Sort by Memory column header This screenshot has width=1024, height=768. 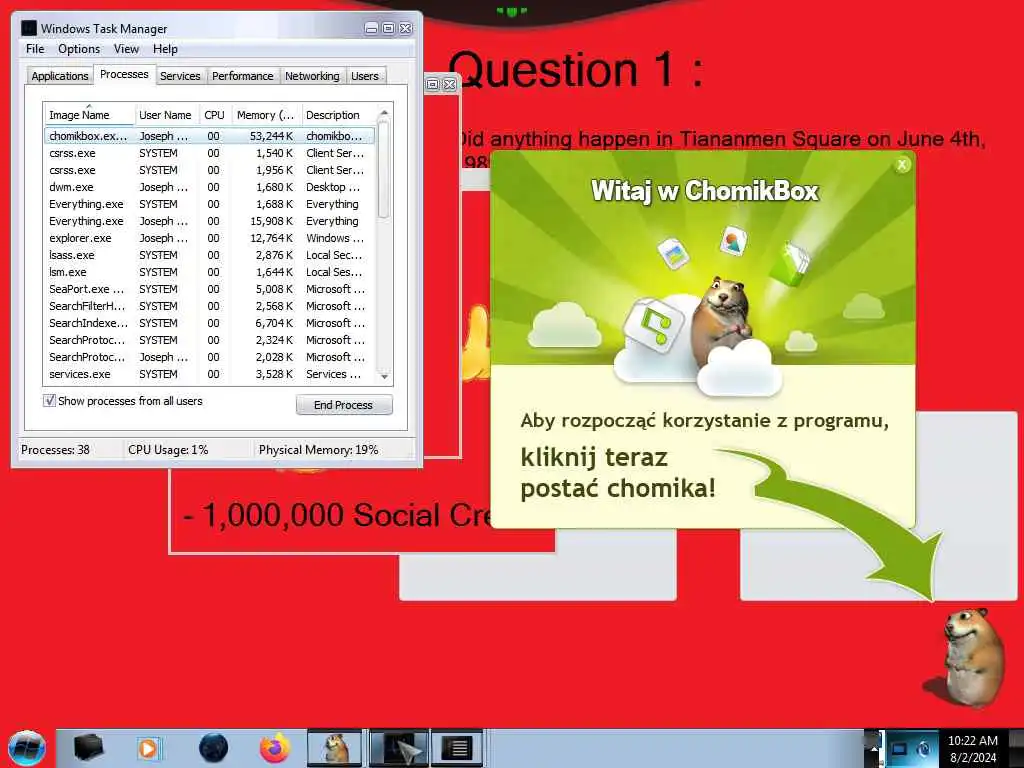point(266,115)
